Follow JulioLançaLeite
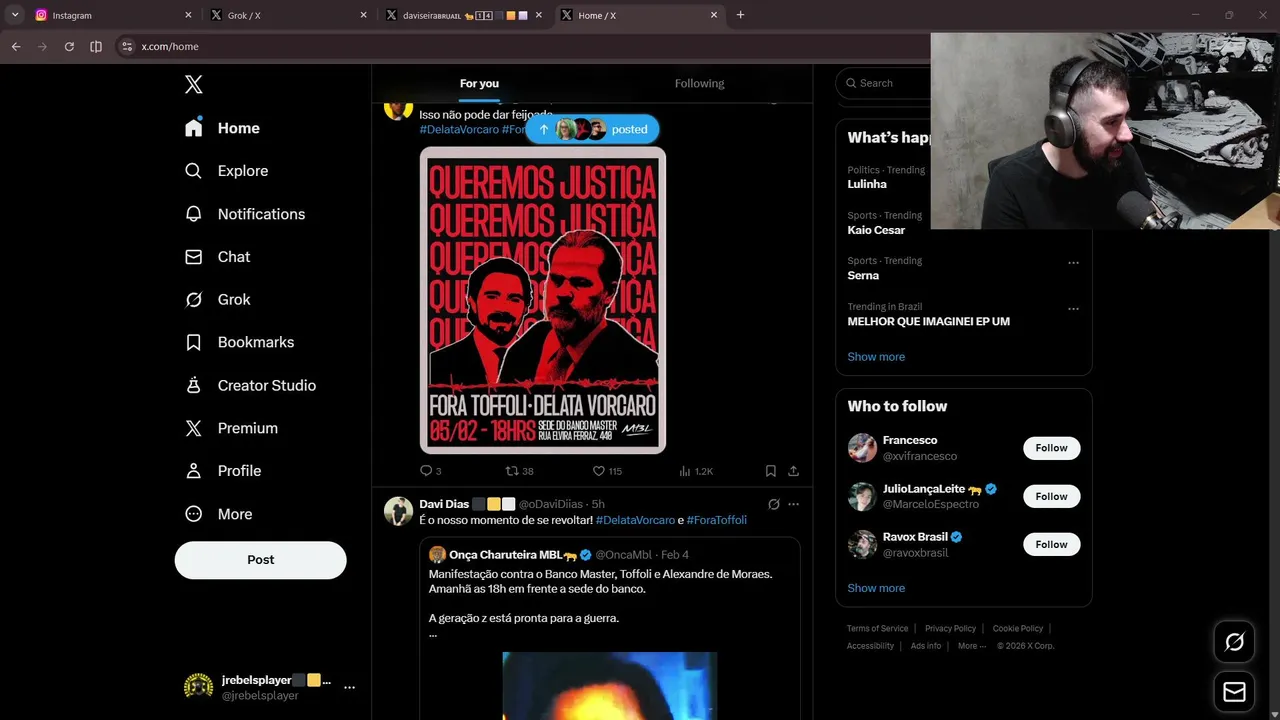Viewport: 1280px width, 720px height. pyautogui.click(x=1051, y=496)
